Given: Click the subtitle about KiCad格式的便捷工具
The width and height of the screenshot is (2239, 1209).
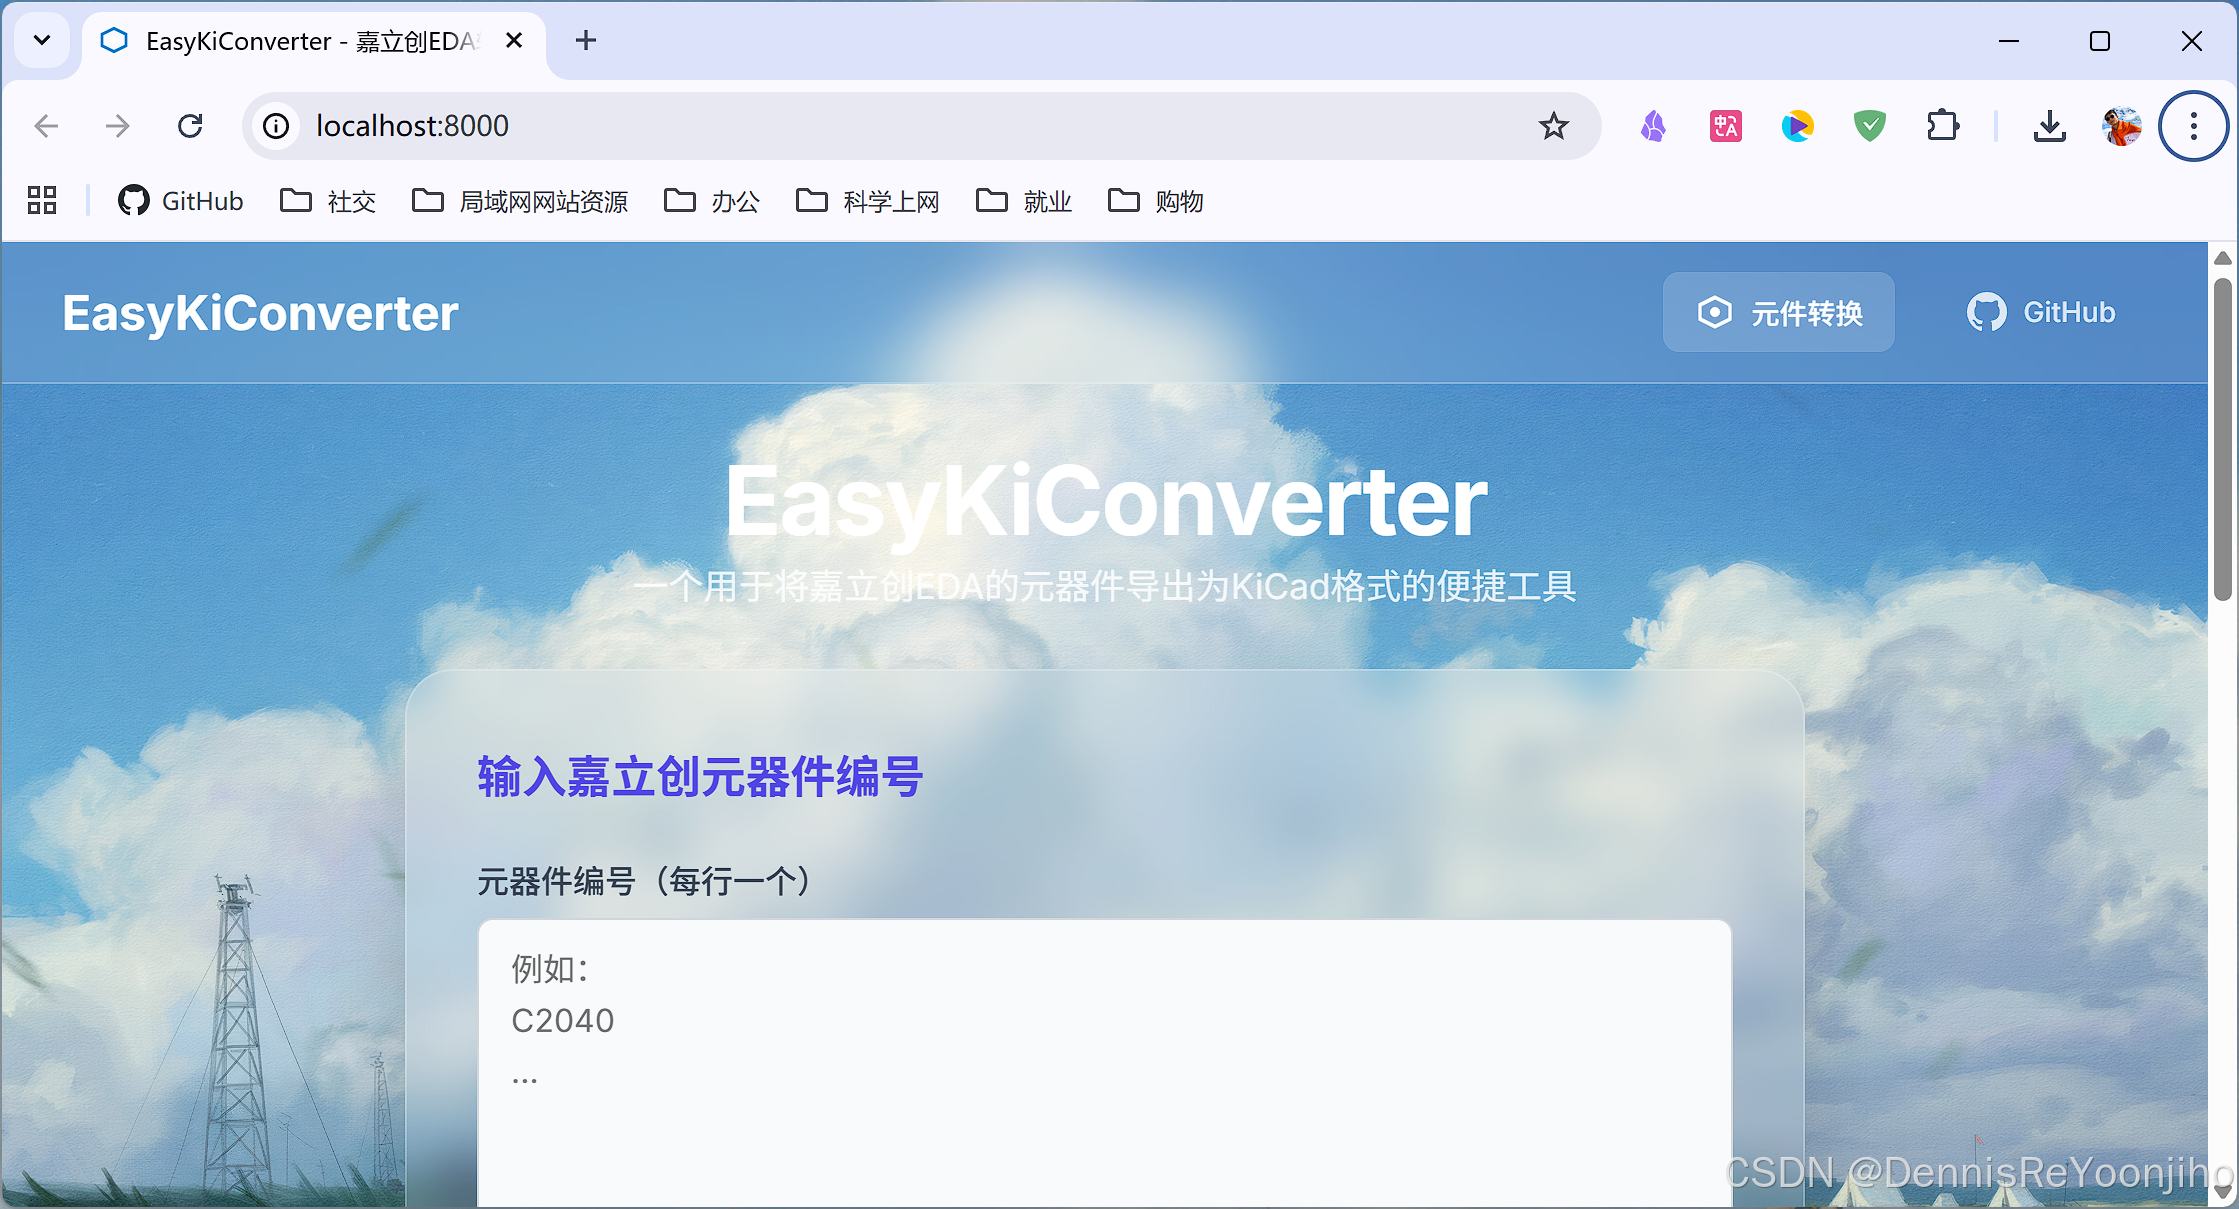Looking at the screenshot, I should pos(1105,586).
